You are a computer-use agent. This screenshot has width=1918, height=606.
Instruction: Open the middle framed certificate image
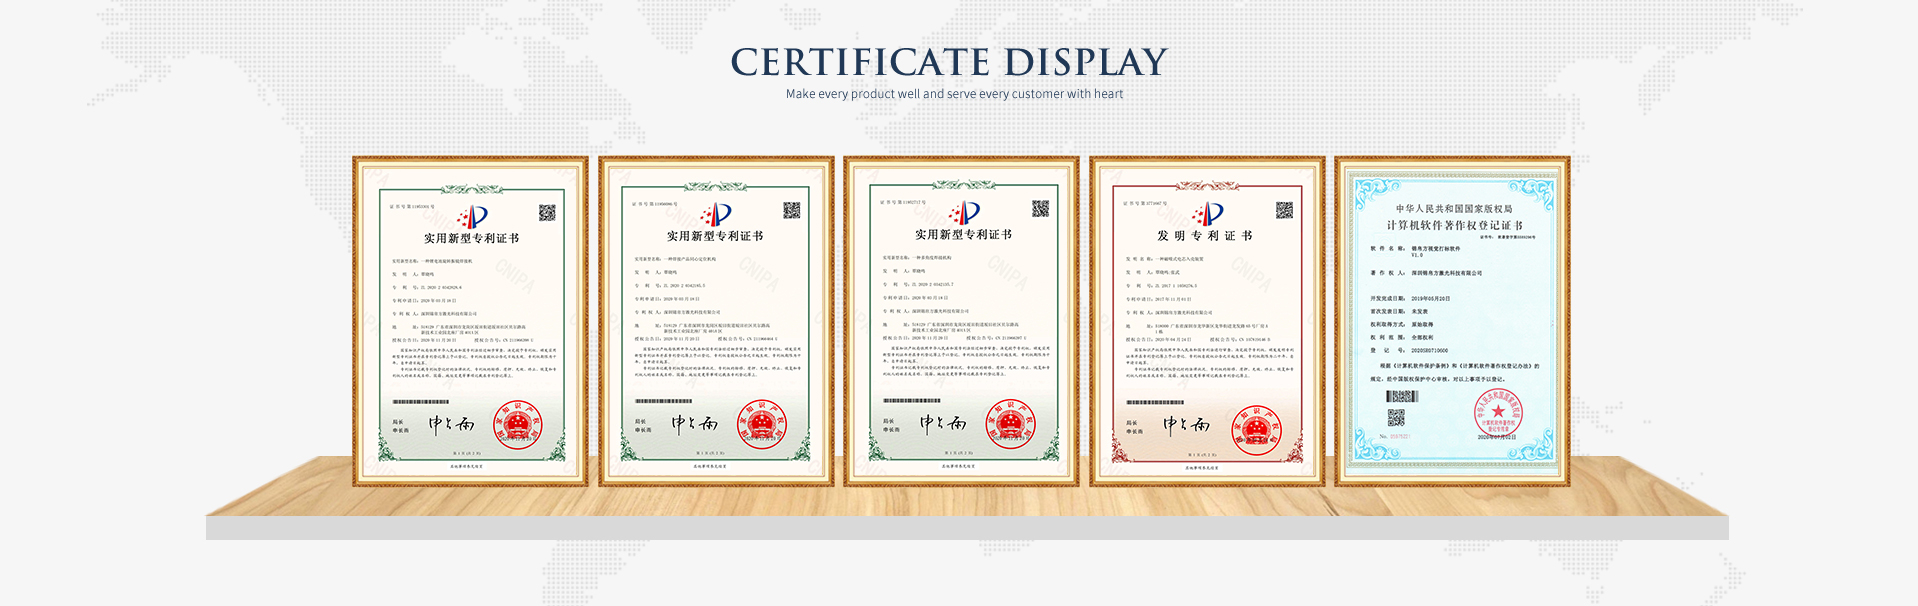(x=961, y=321)
